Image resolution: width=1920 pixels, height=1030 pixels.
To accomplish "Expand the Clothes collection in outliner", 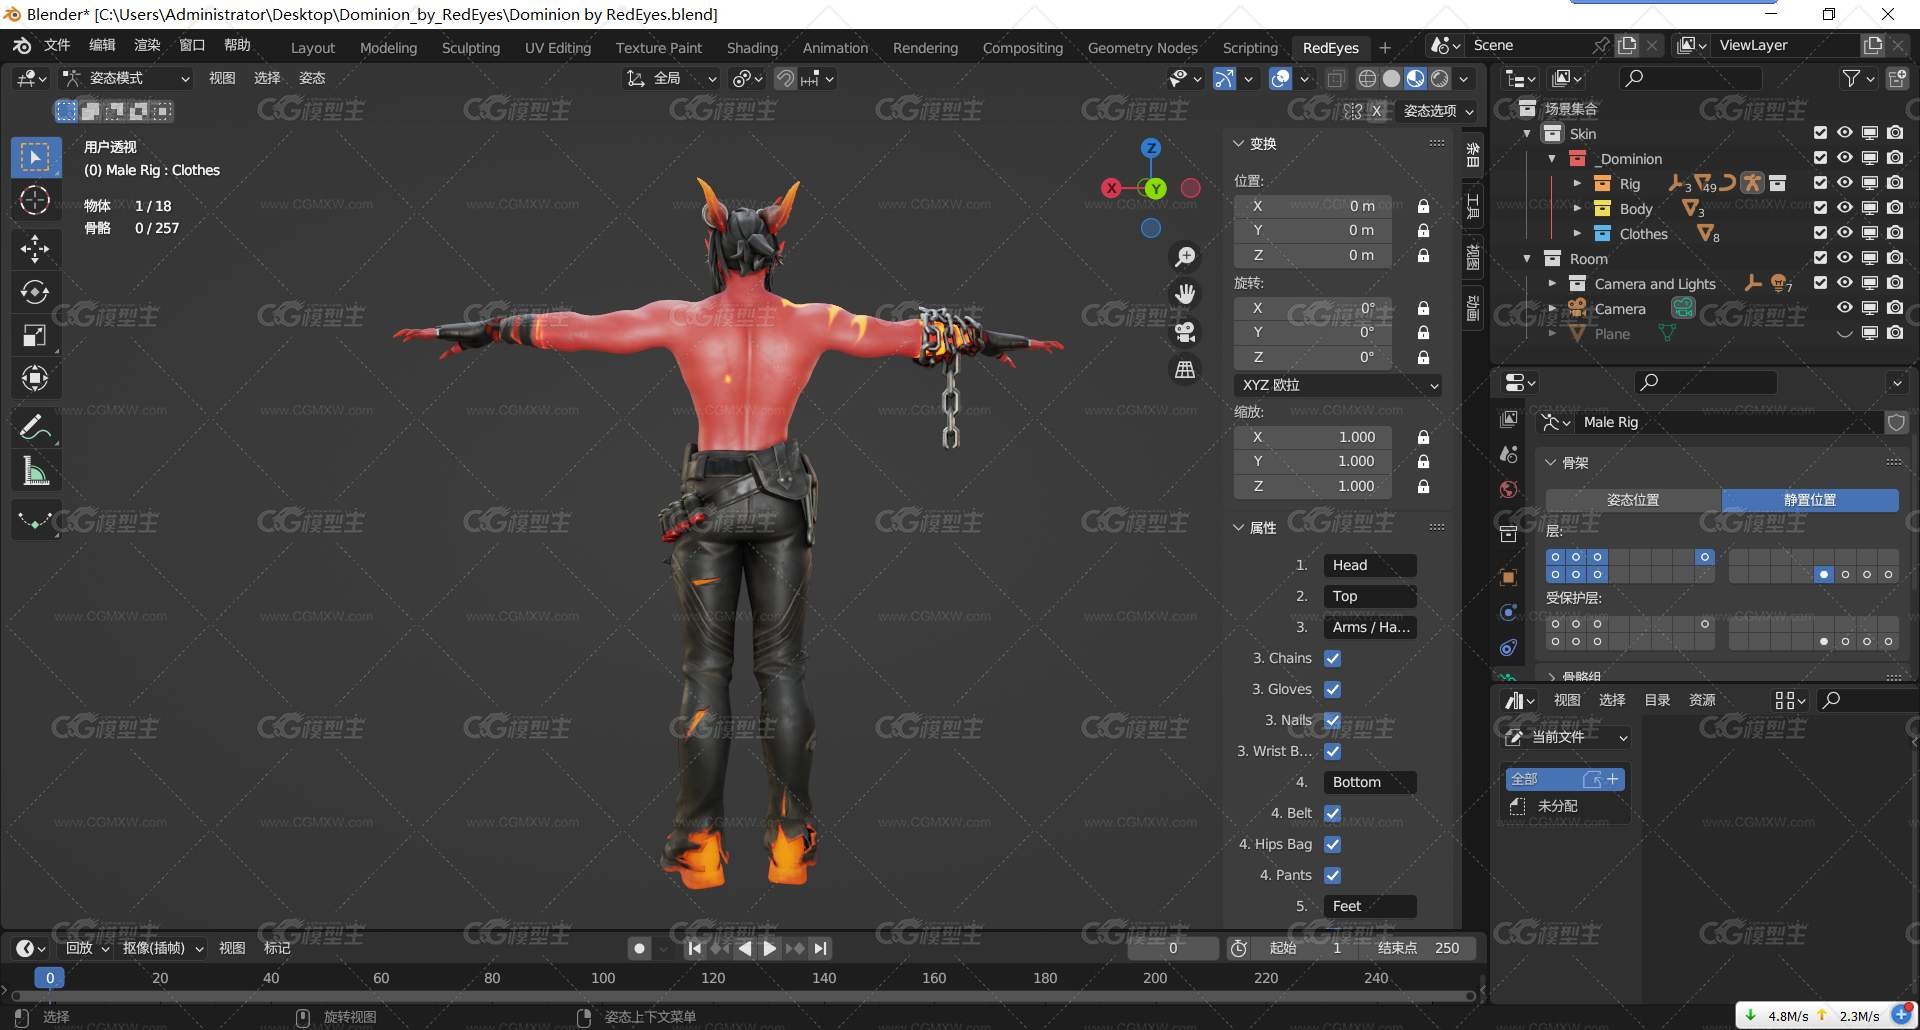I will point(1577,233).
